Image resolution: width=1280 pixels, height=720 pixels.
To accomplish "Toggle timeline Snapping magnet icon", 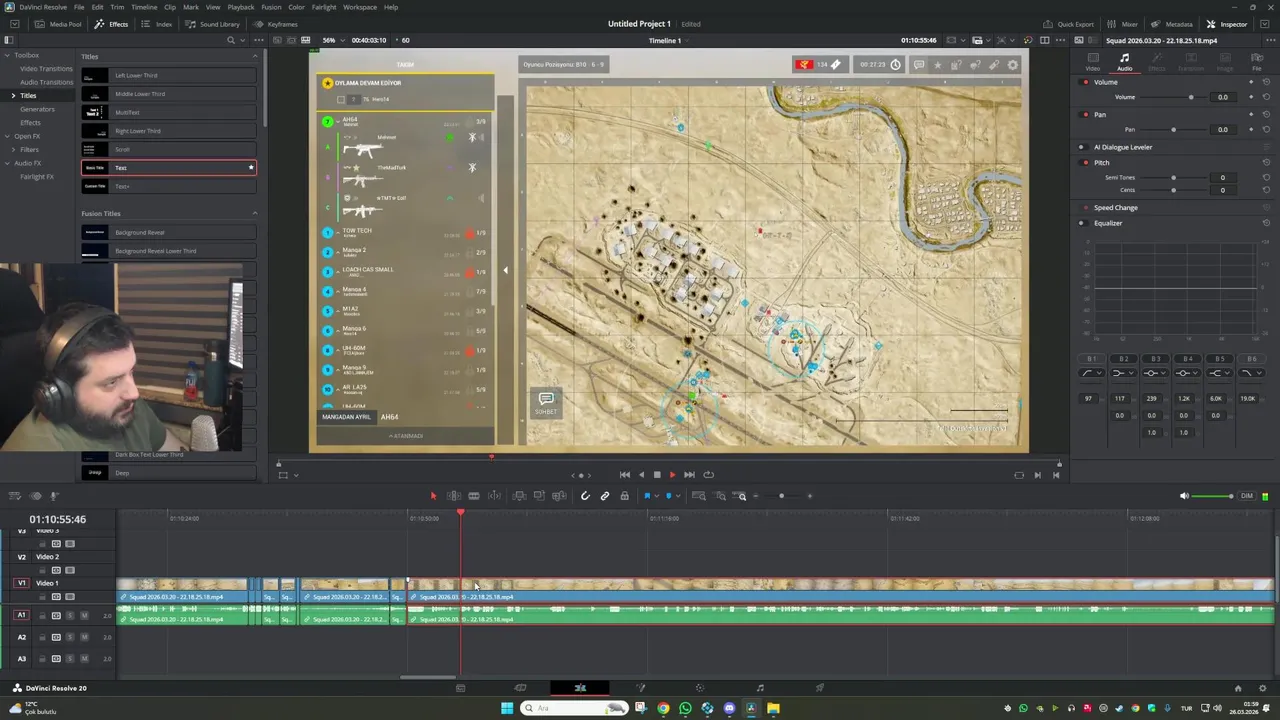I will point(585,496).
